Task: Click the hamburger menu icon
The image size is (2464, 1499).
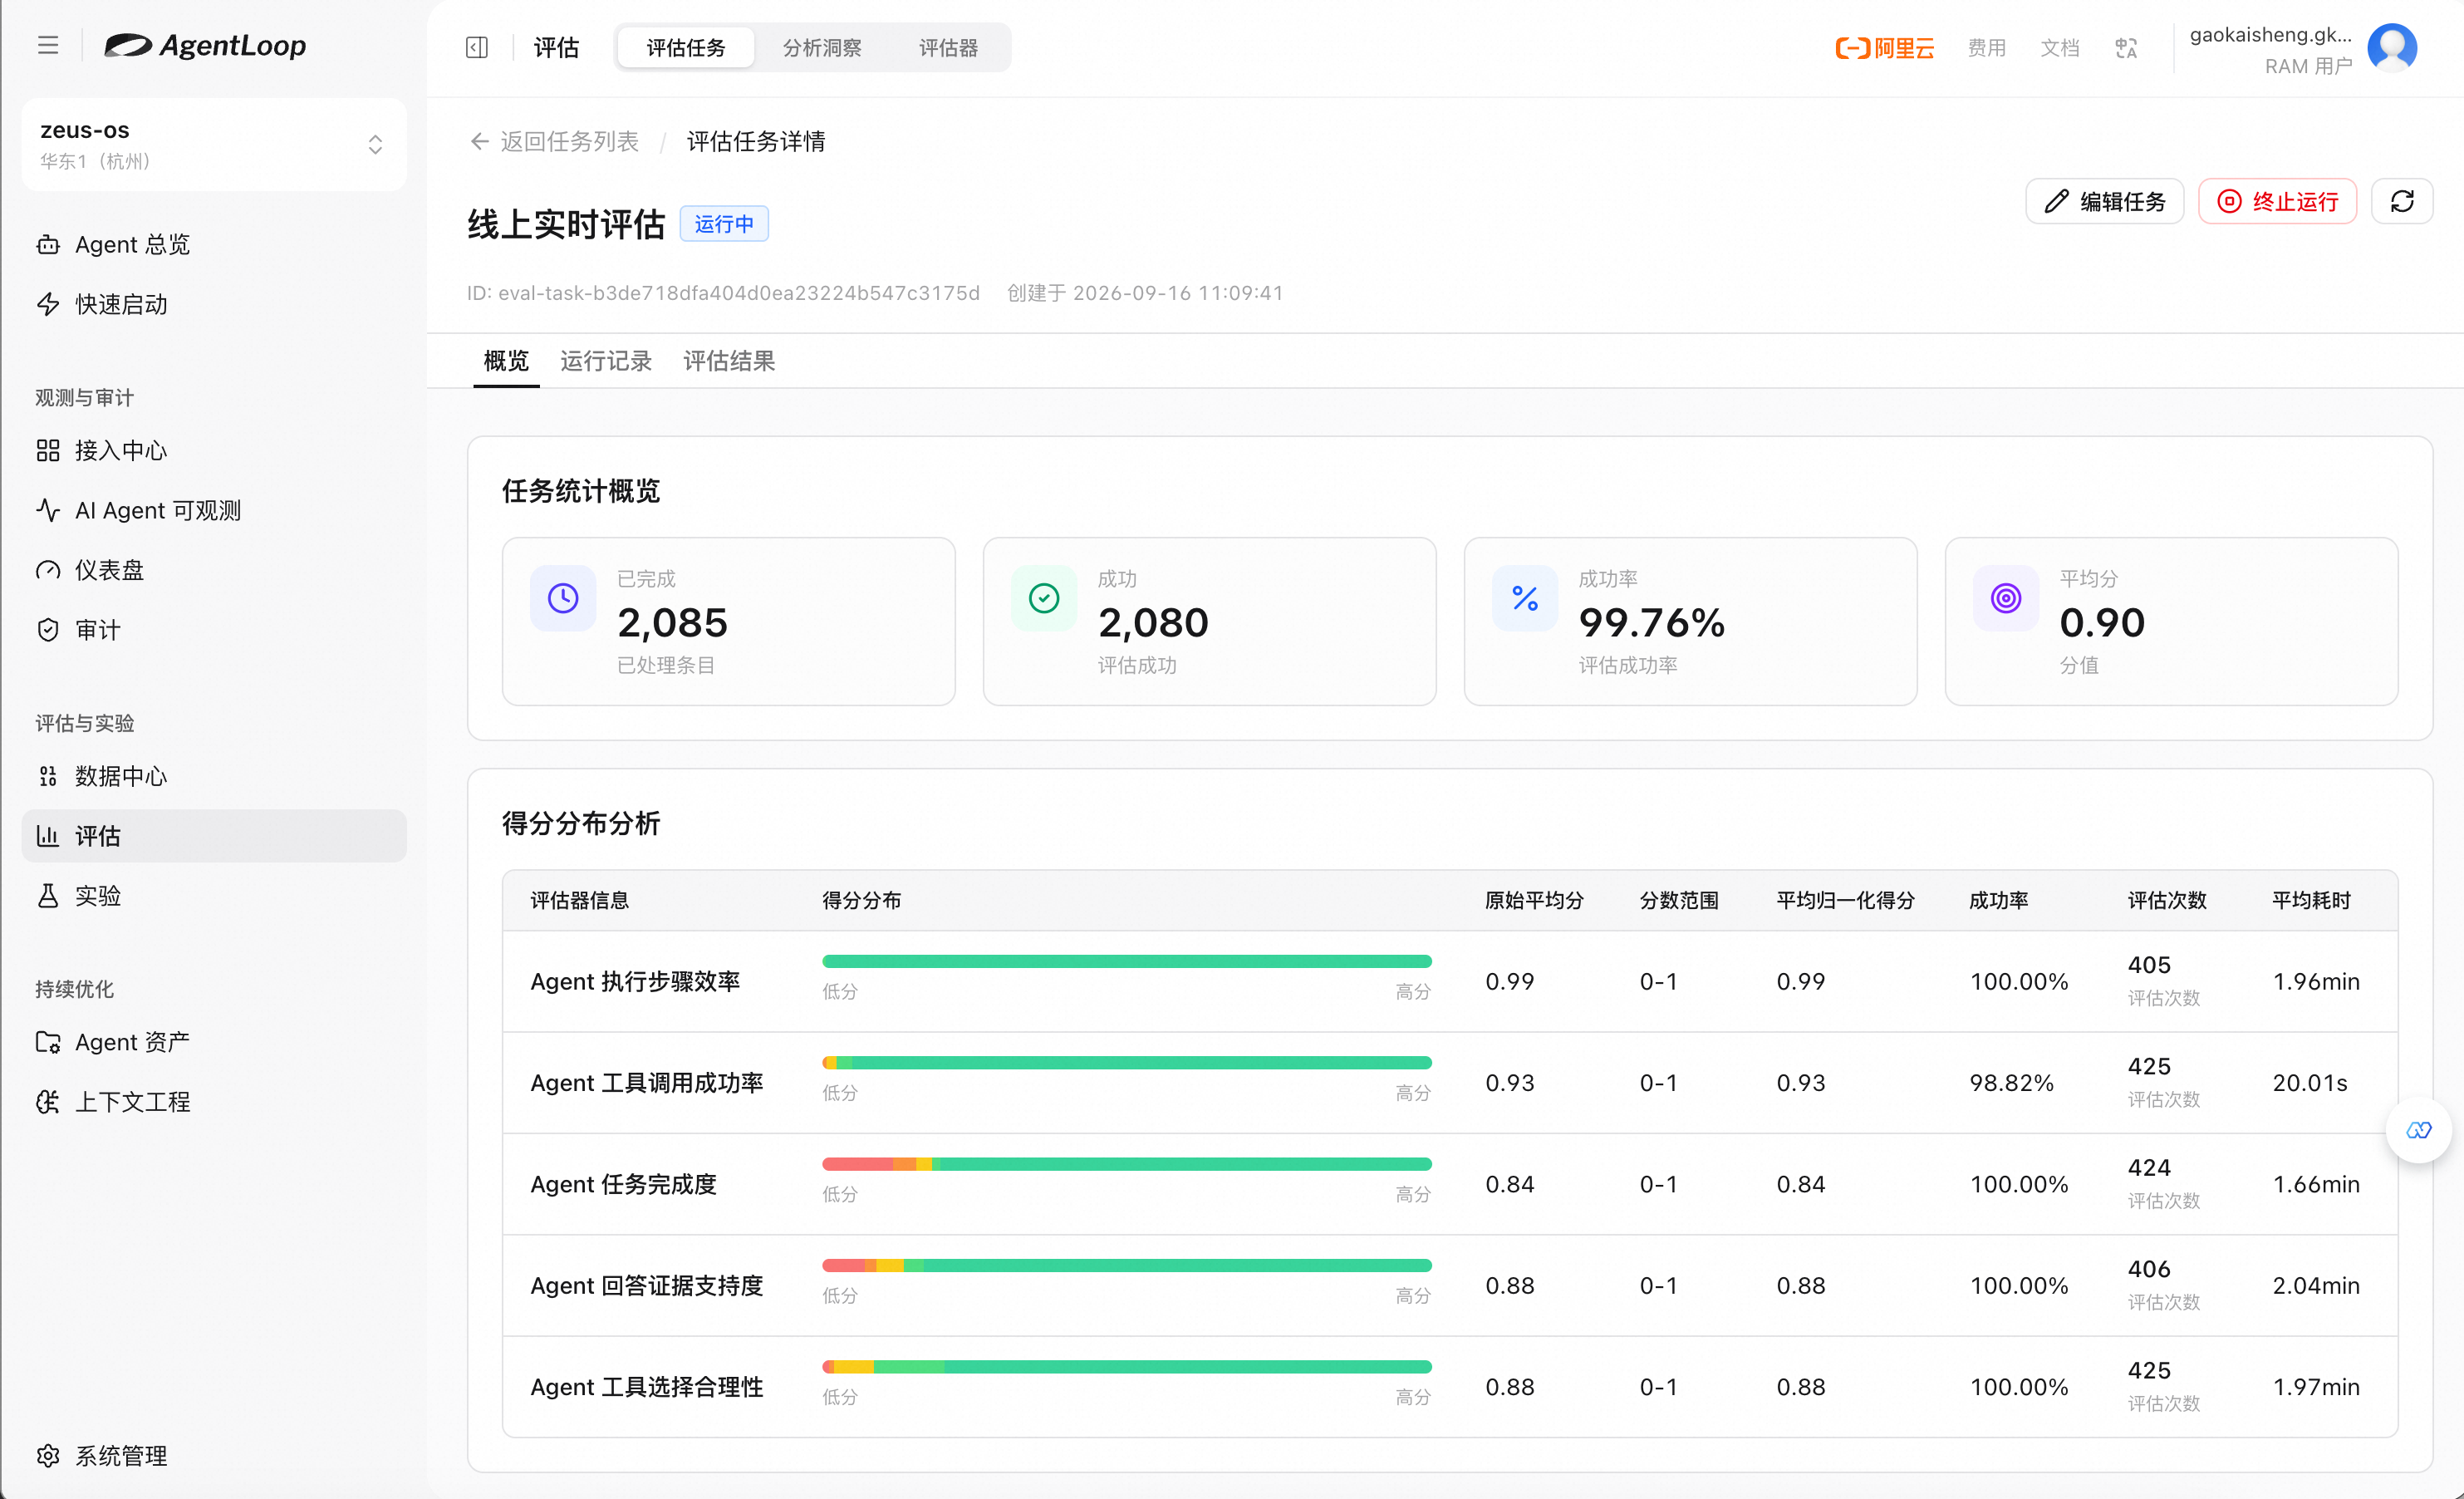Action: [x=48, y=46]
